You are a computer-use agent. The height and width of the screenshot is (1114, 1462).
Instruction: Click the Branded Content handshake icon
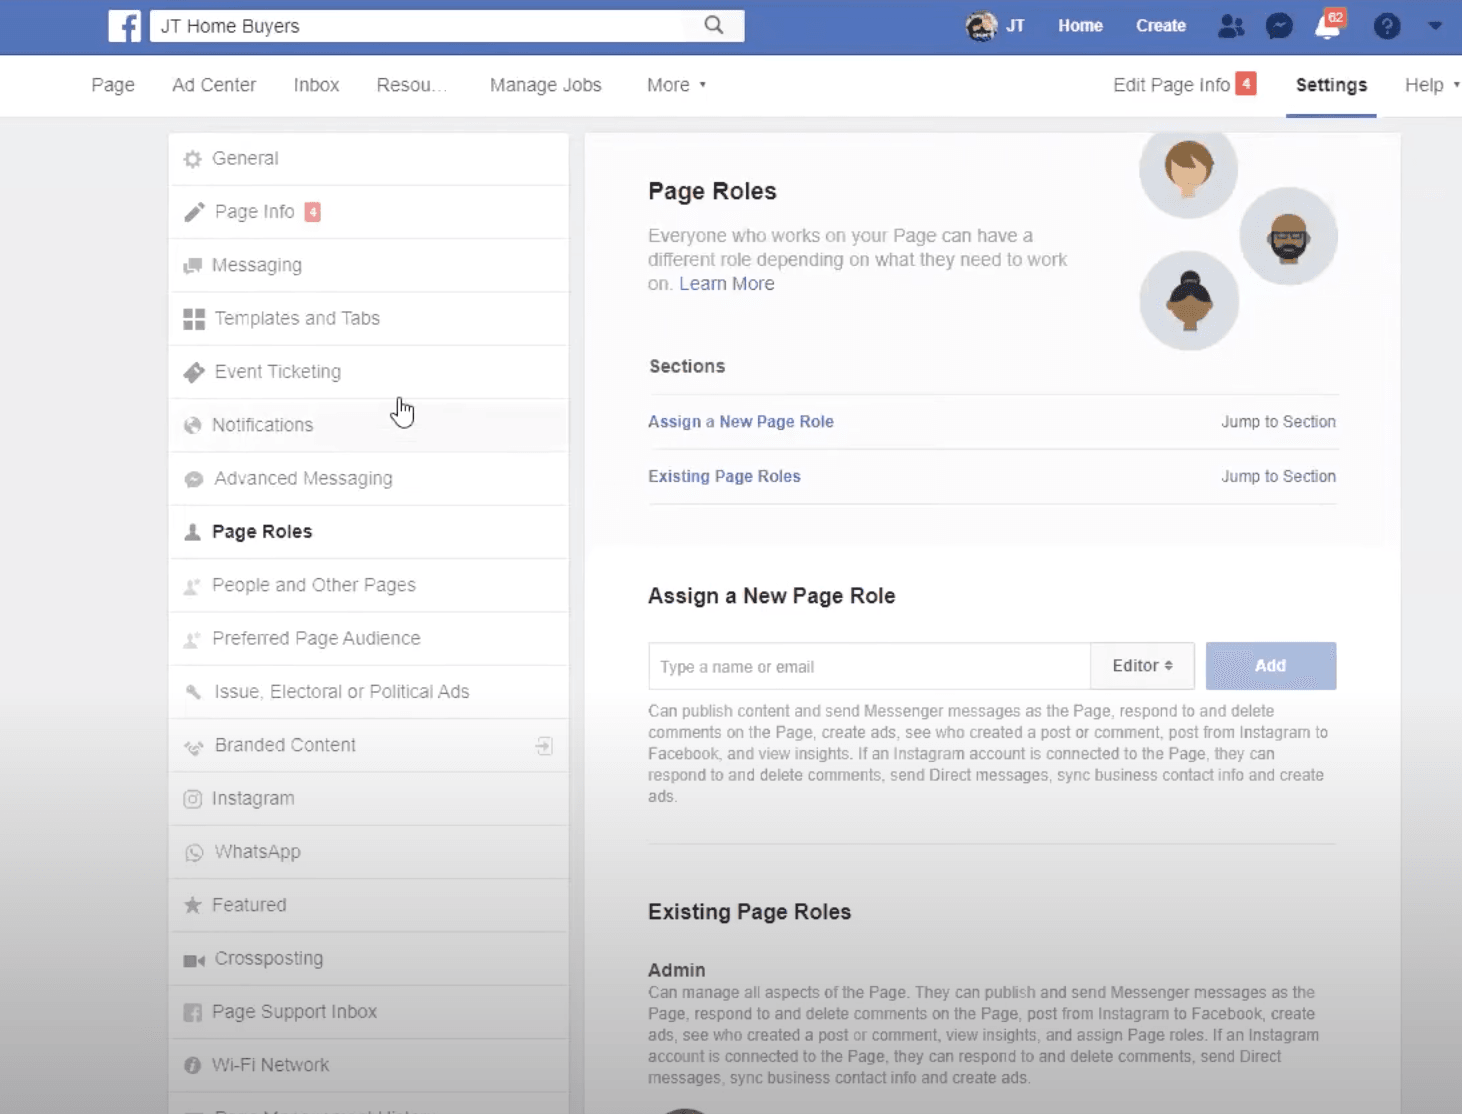[x=194, y=746]
